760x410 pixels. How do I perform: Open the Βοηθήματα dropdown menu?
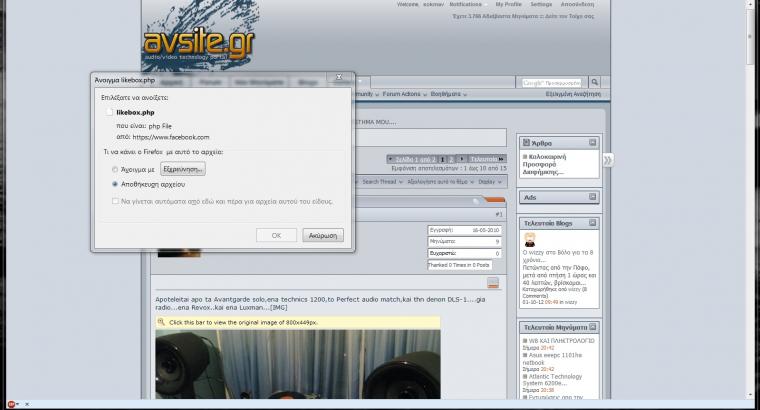click(x=448, y=94)
